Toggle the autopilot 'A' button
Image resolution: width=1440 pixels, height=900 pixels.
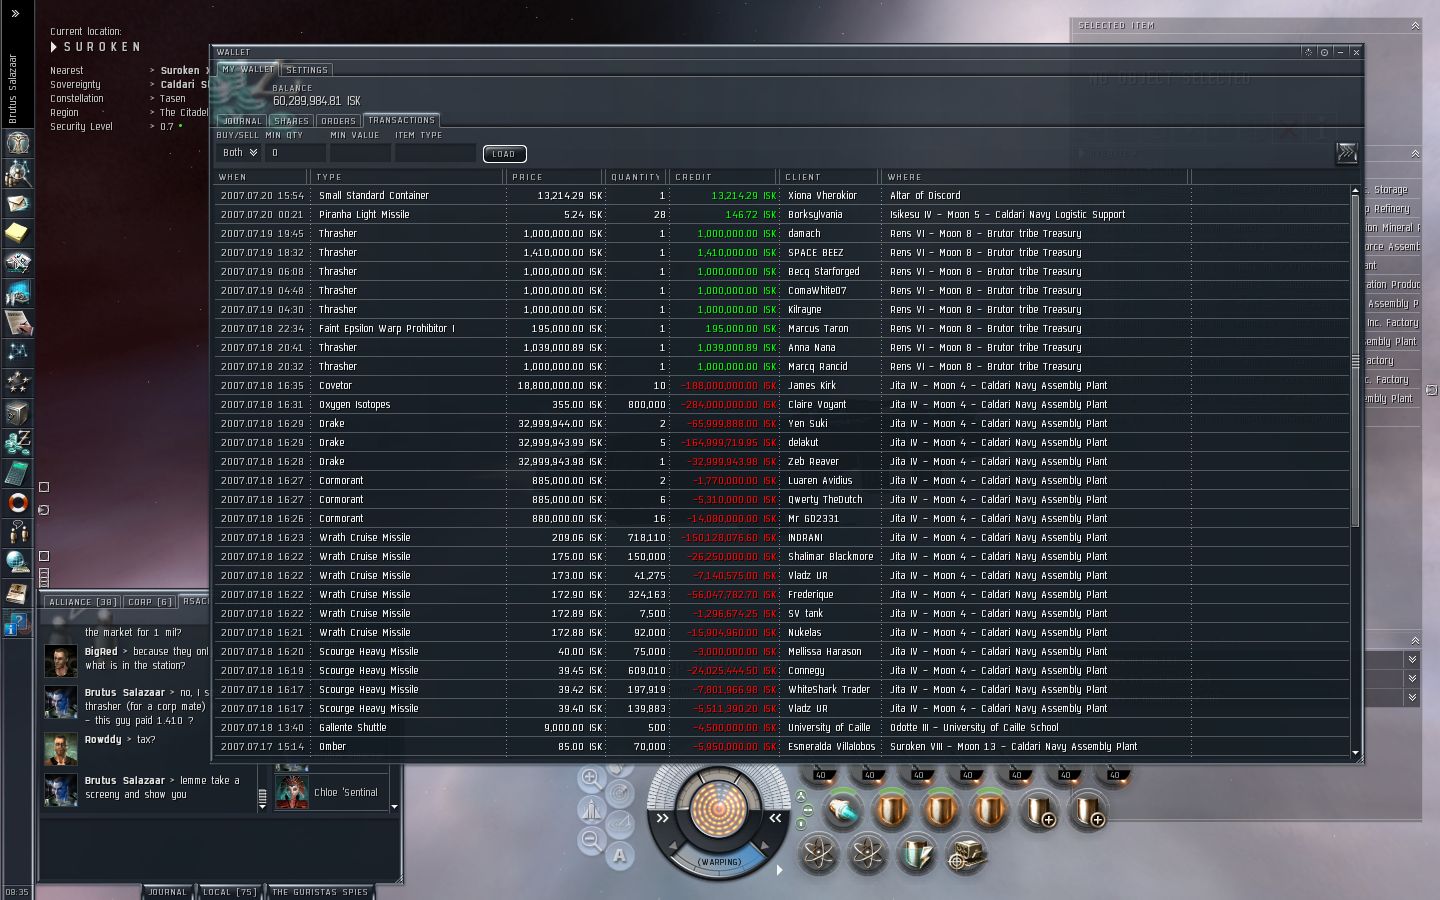coord(620,855)
